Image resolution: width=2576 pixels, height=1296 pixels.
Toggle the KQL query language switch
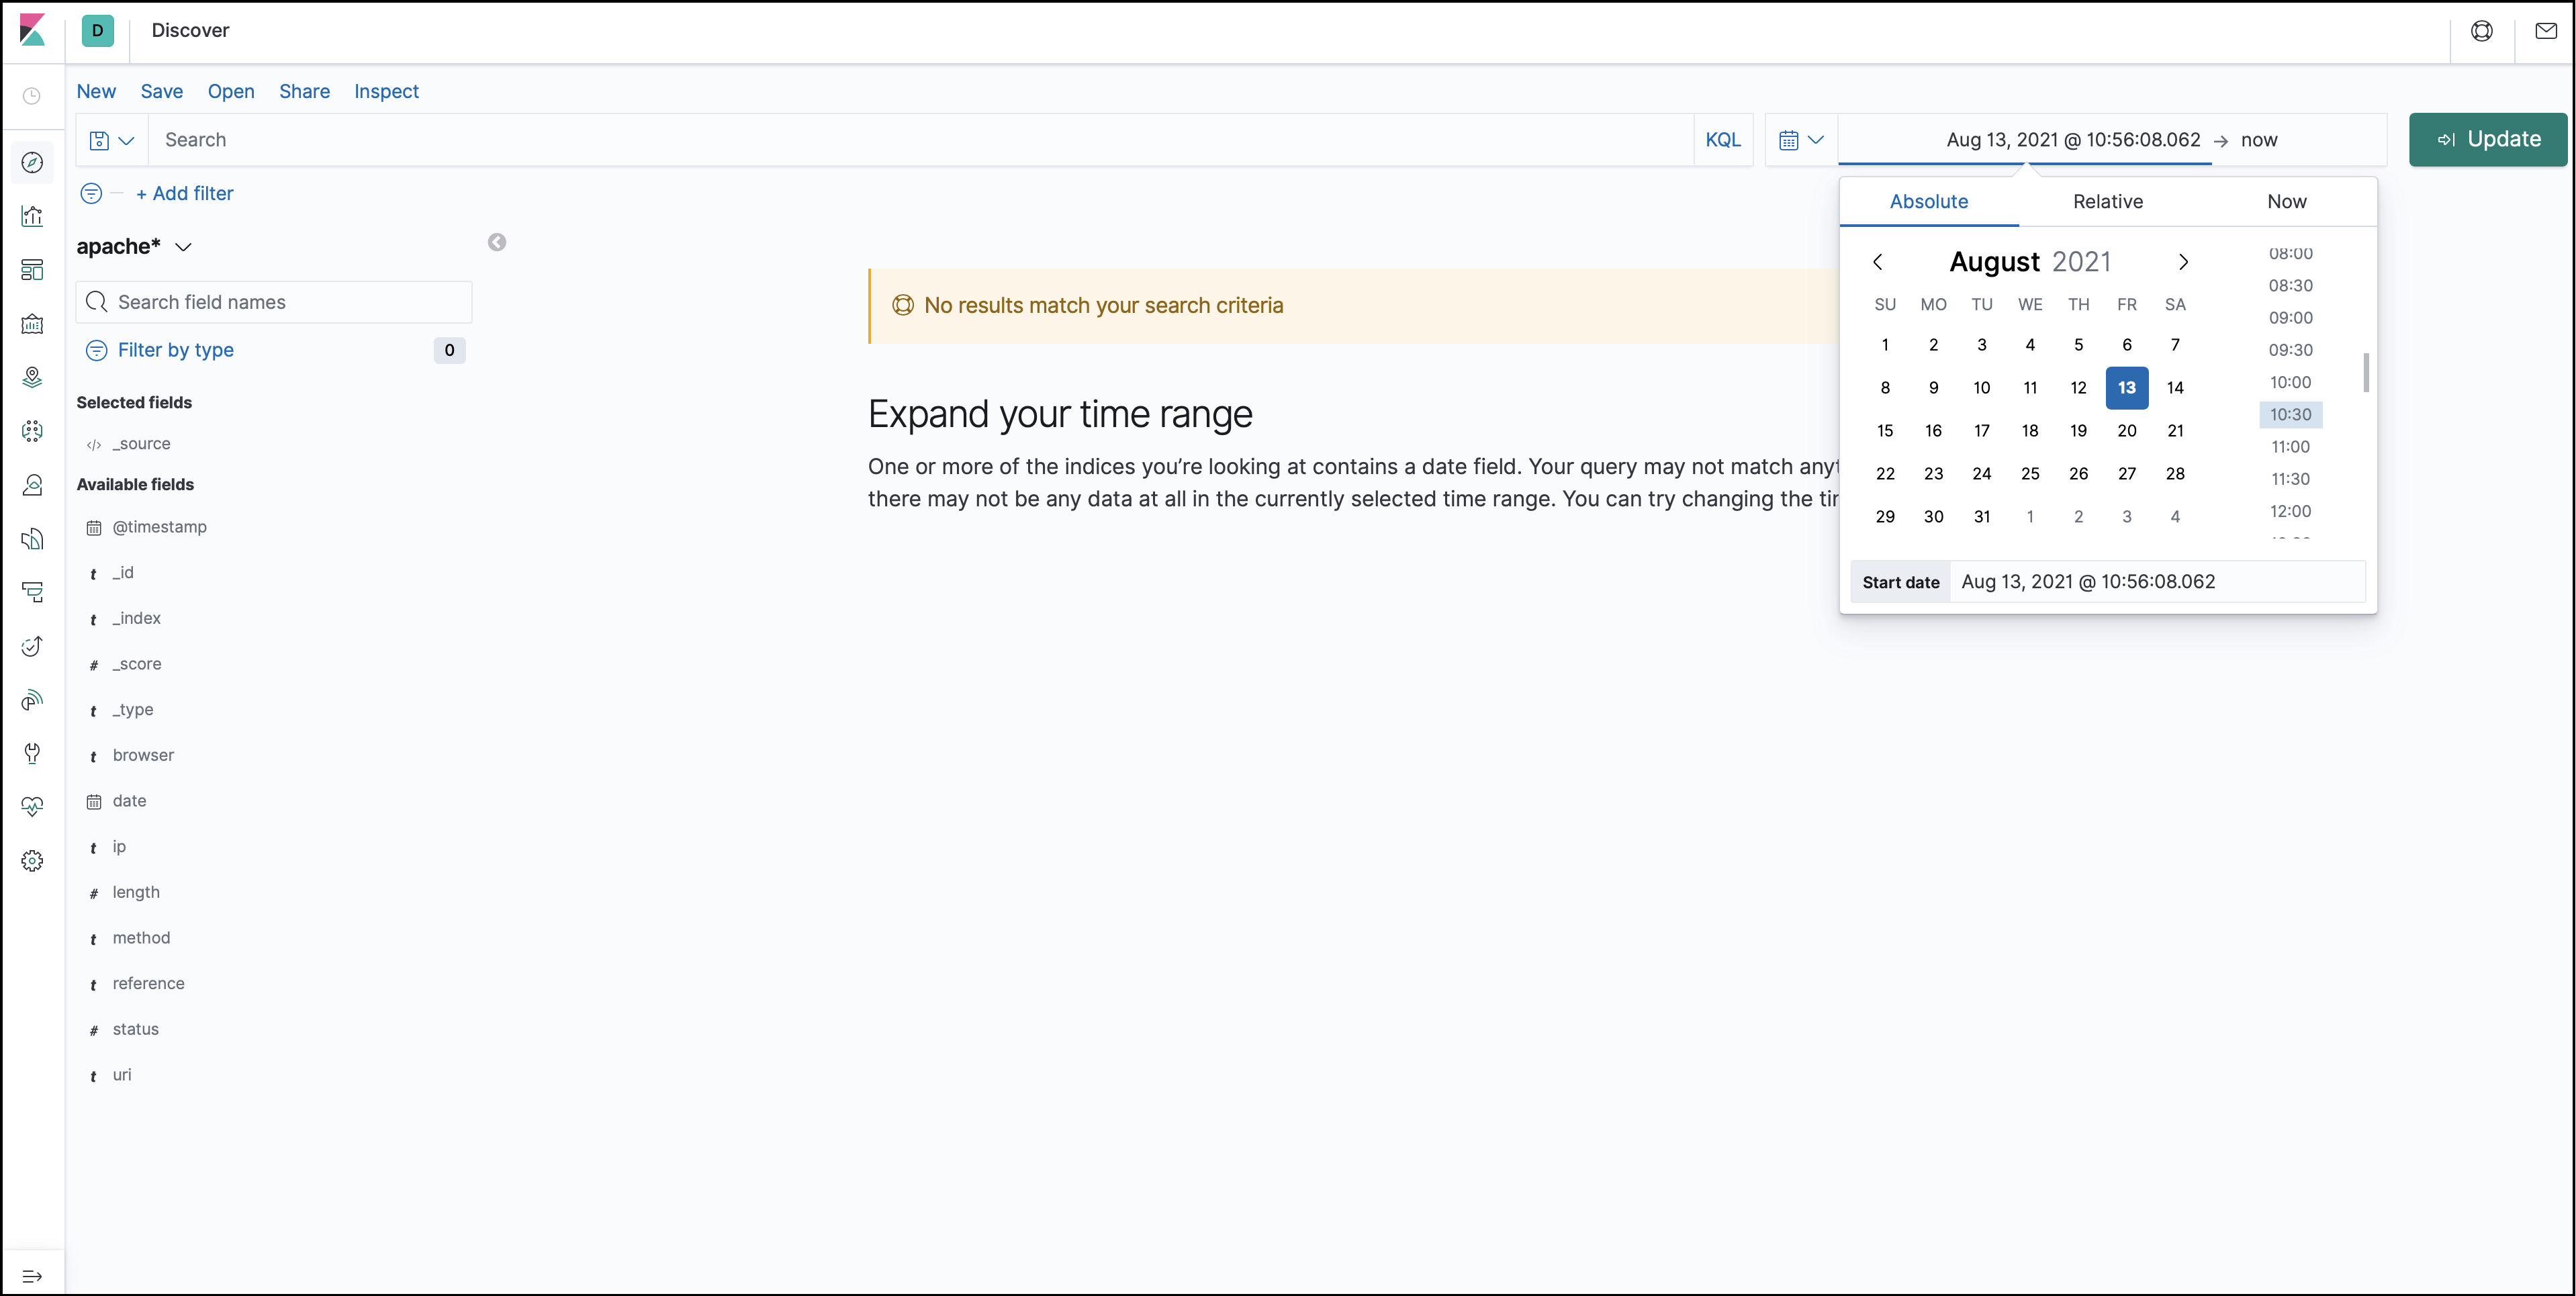pyautogui.click(x=1722, y=140)
